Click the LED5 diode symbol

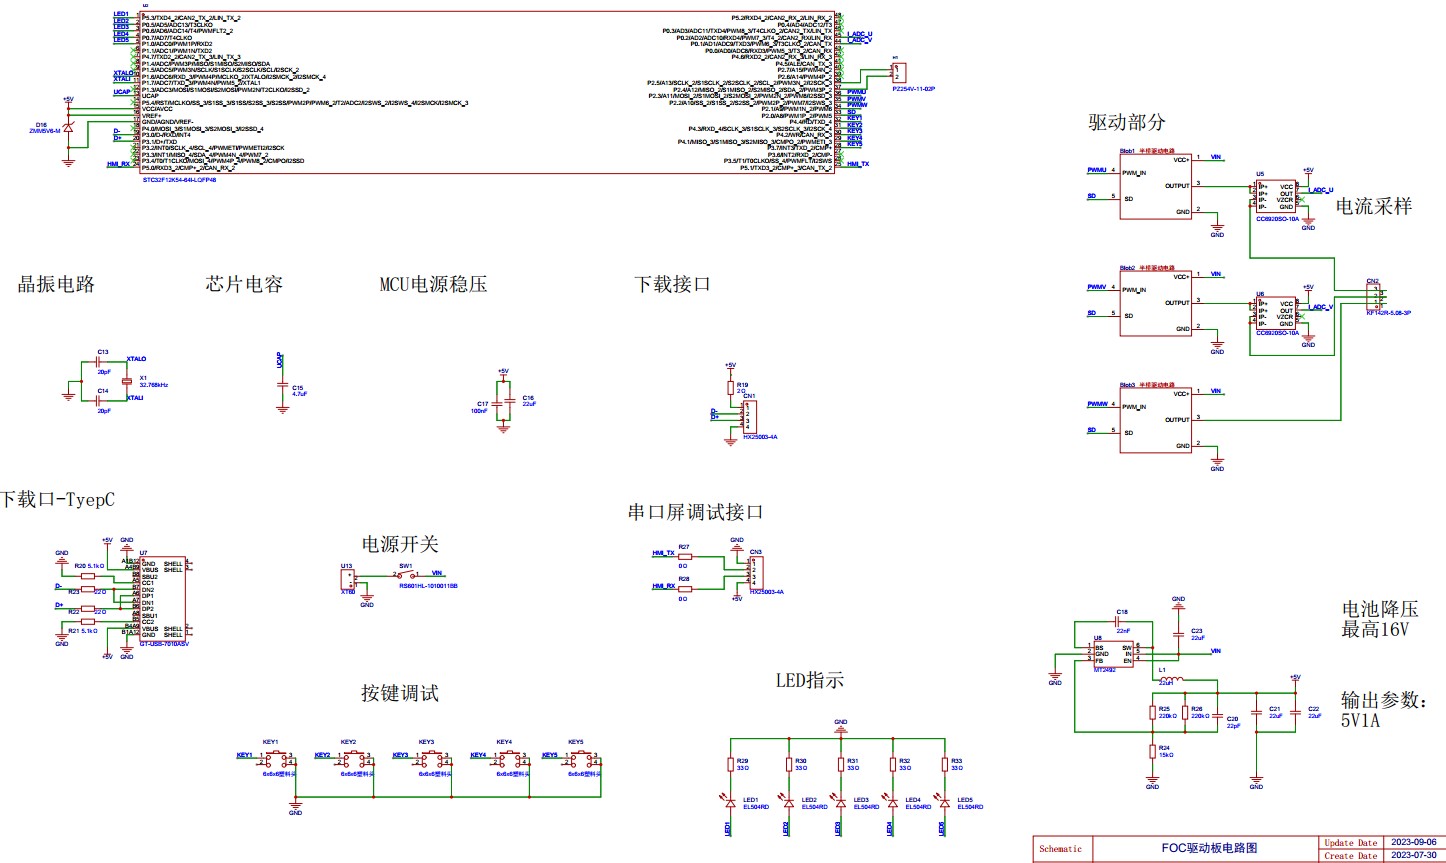click(x=944, y=801)
